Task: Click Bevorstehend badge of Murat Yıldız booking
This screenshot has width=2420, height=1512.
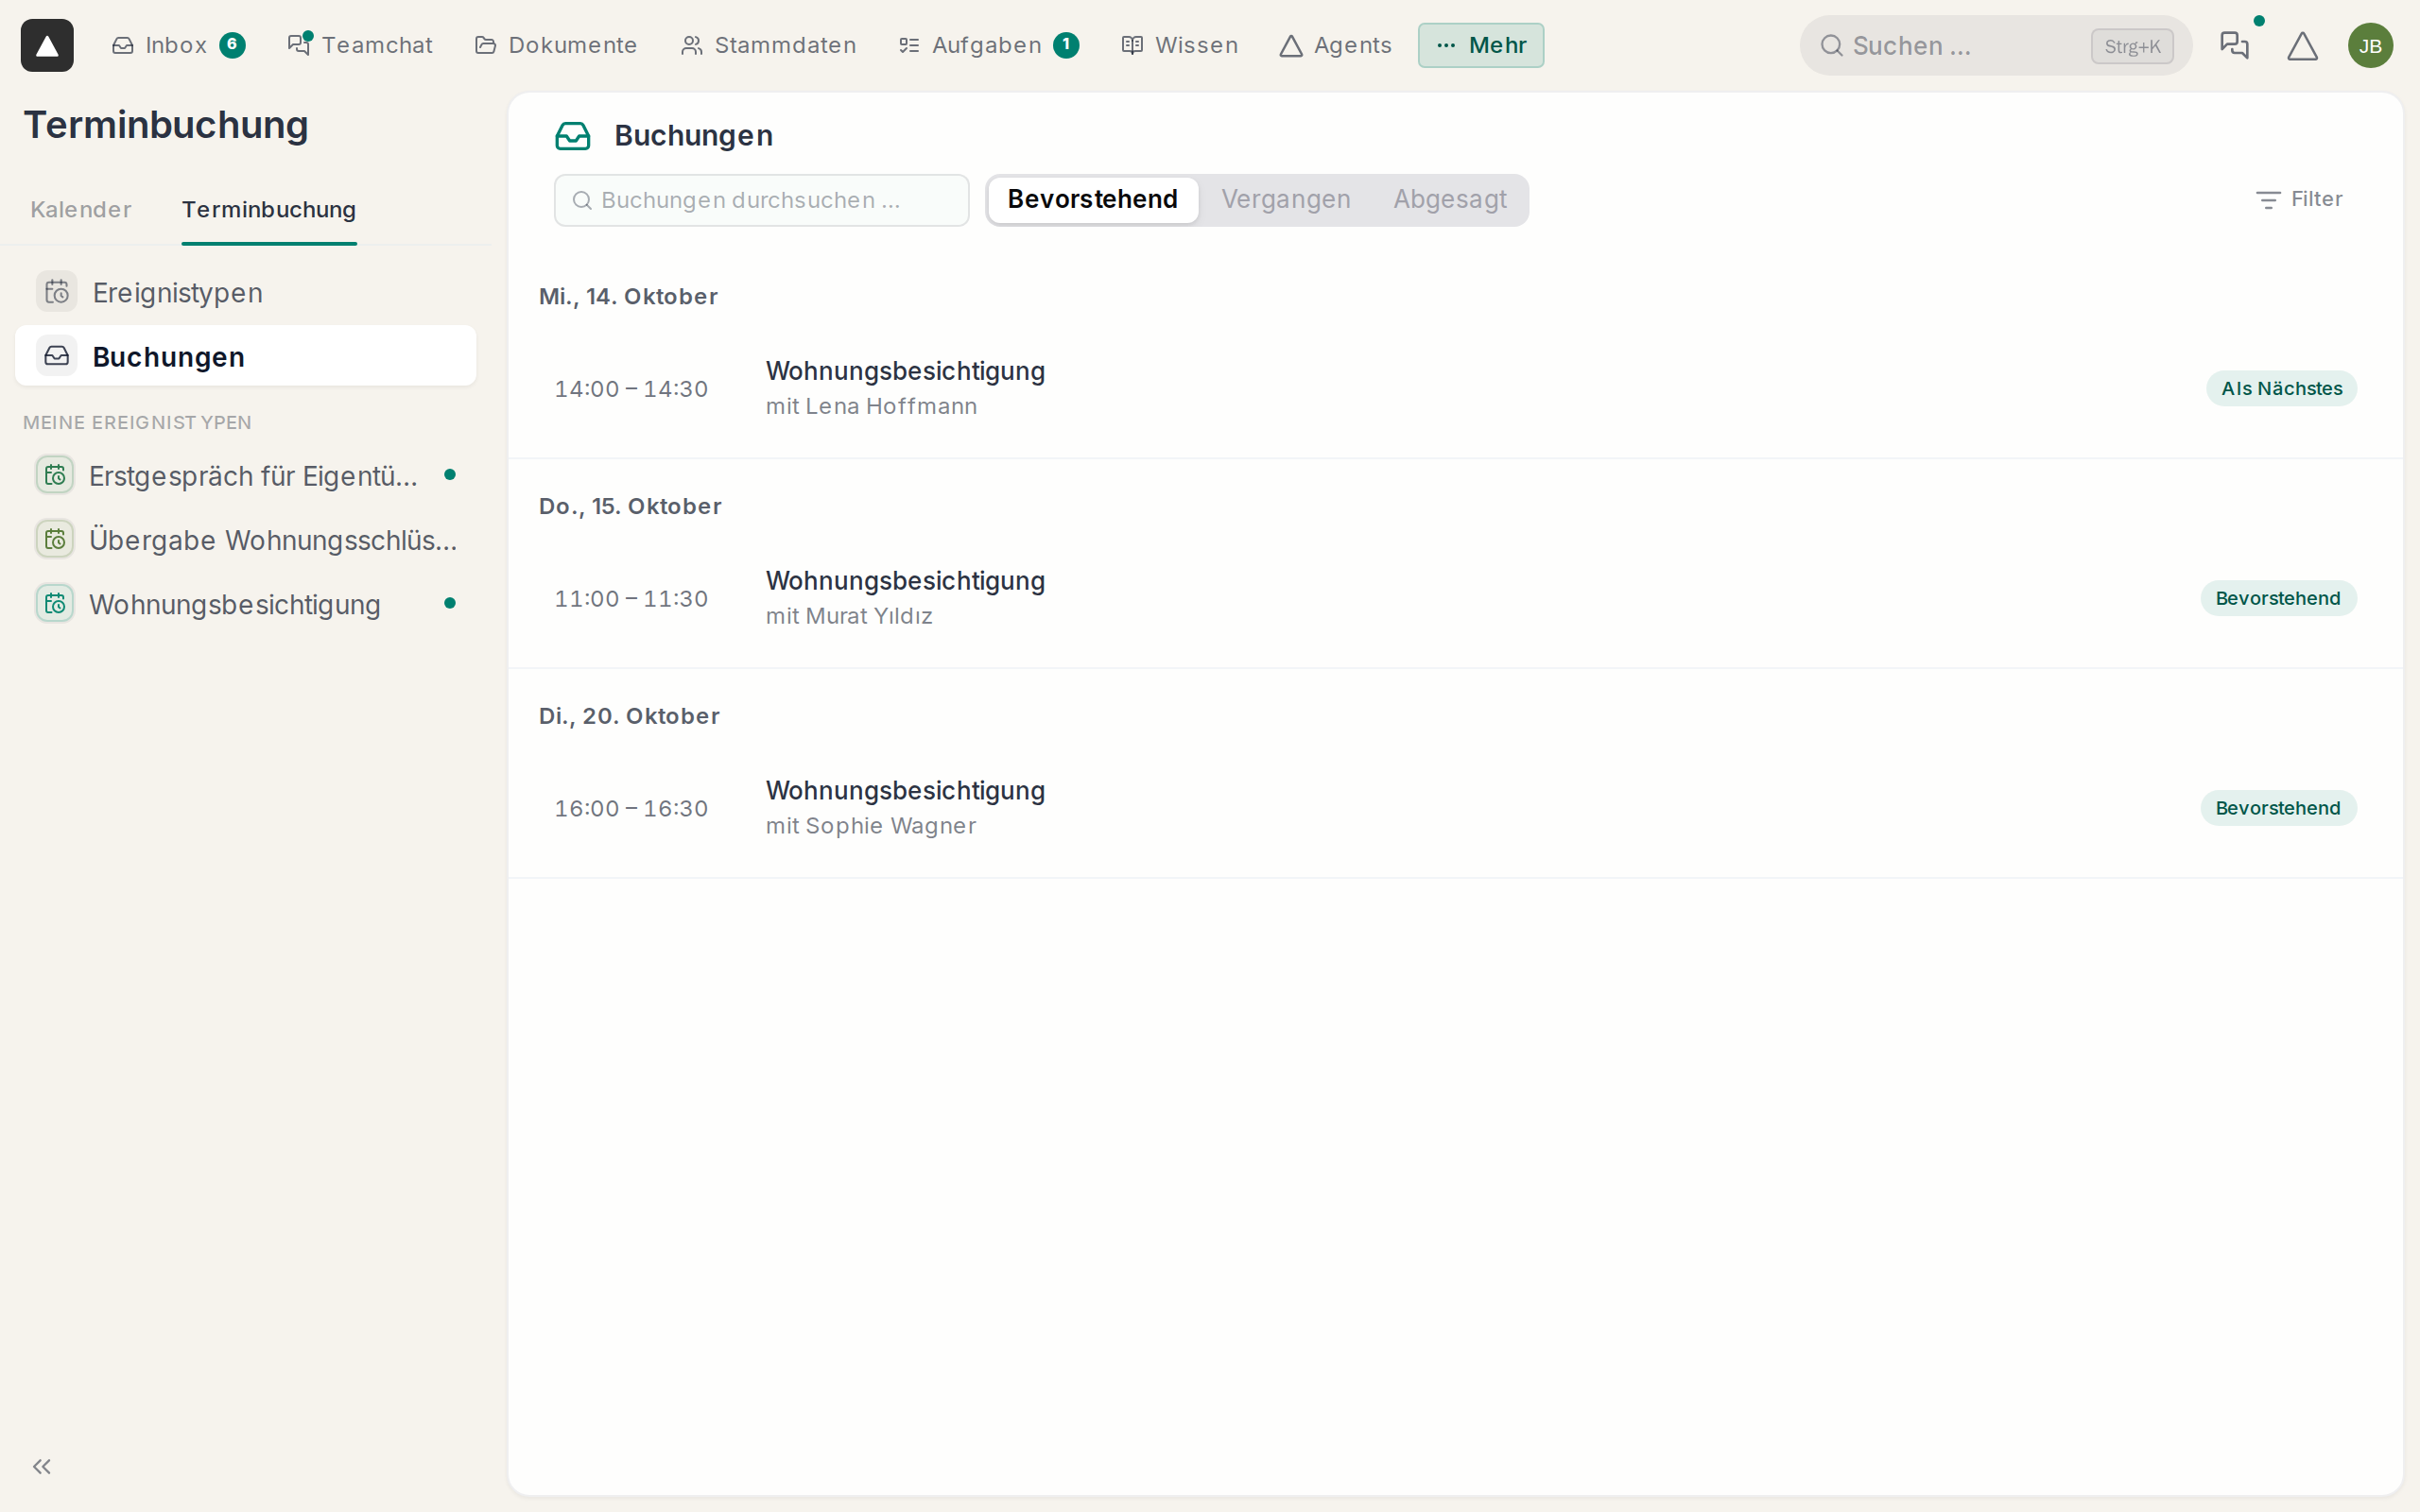Action: [2277, 598]
